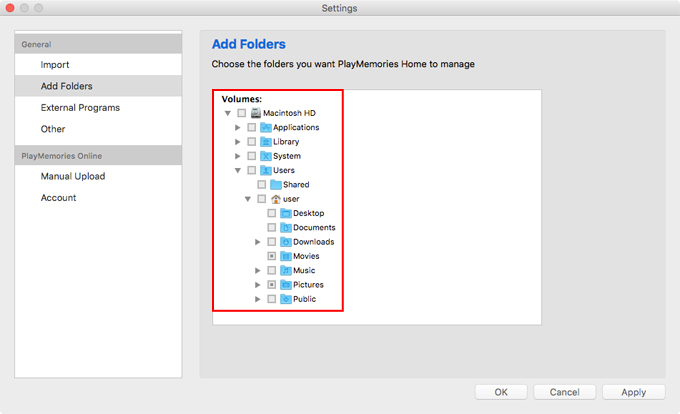Click the Music folder icon
This screenshot has height=414, width=680.
286,271
